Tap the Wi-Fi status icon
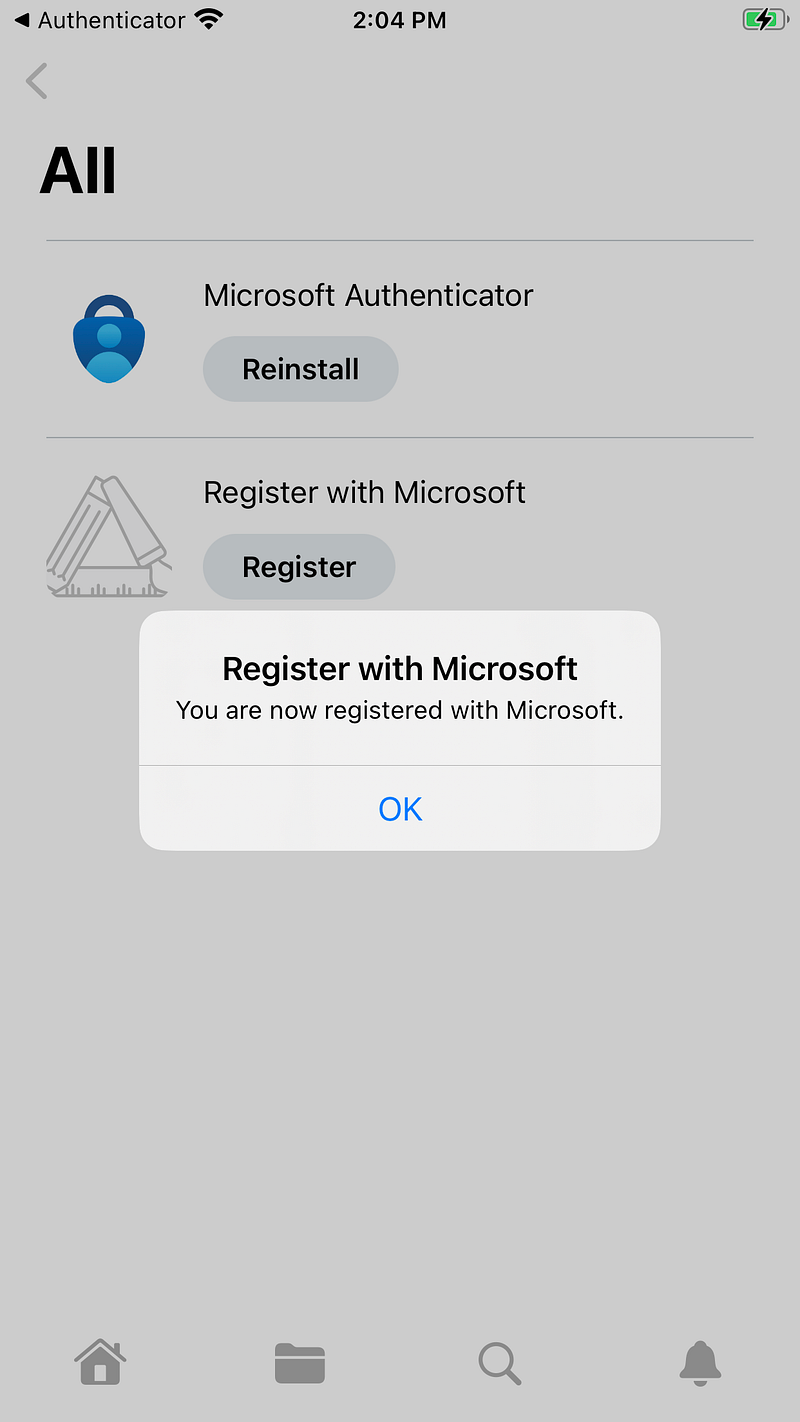This screenshot has height=1422, width=800. (207, 18)
